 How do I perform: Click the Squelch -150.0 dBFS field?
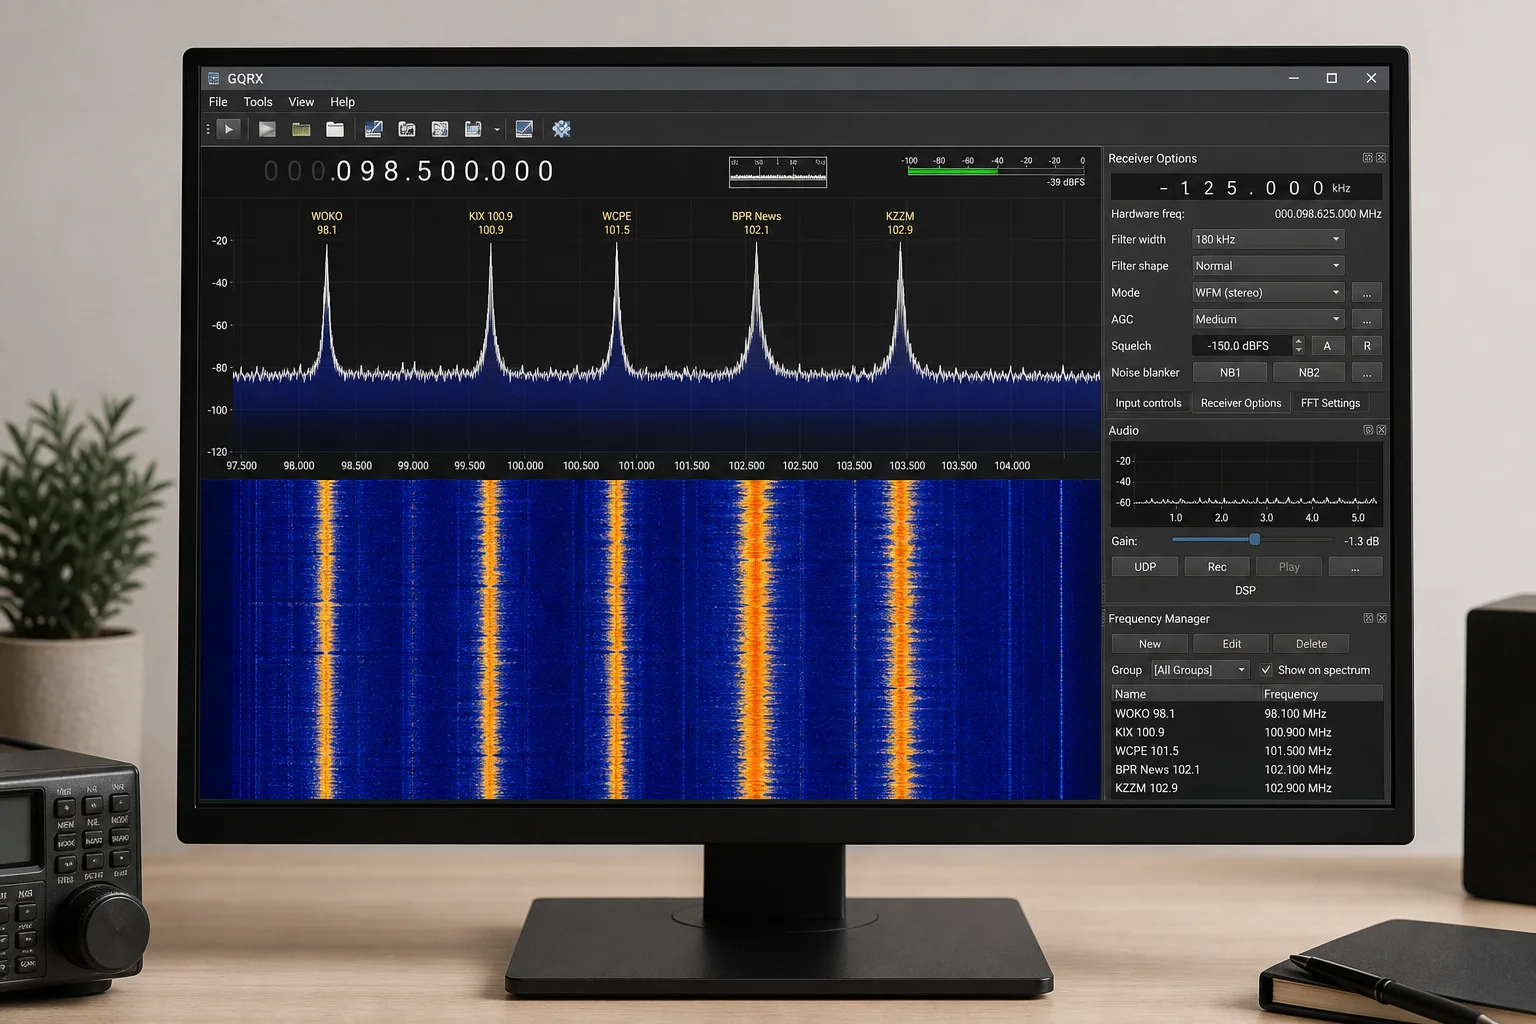tap(1241, 346)
